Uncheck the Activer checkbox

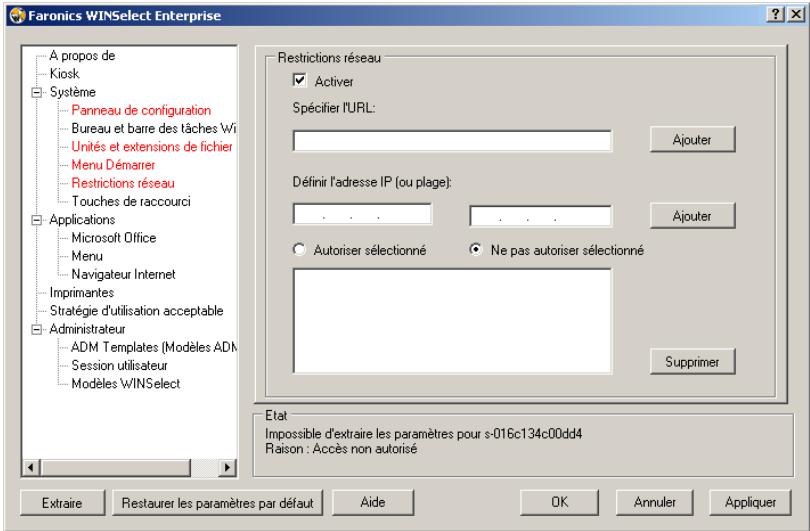pos(299,80)
